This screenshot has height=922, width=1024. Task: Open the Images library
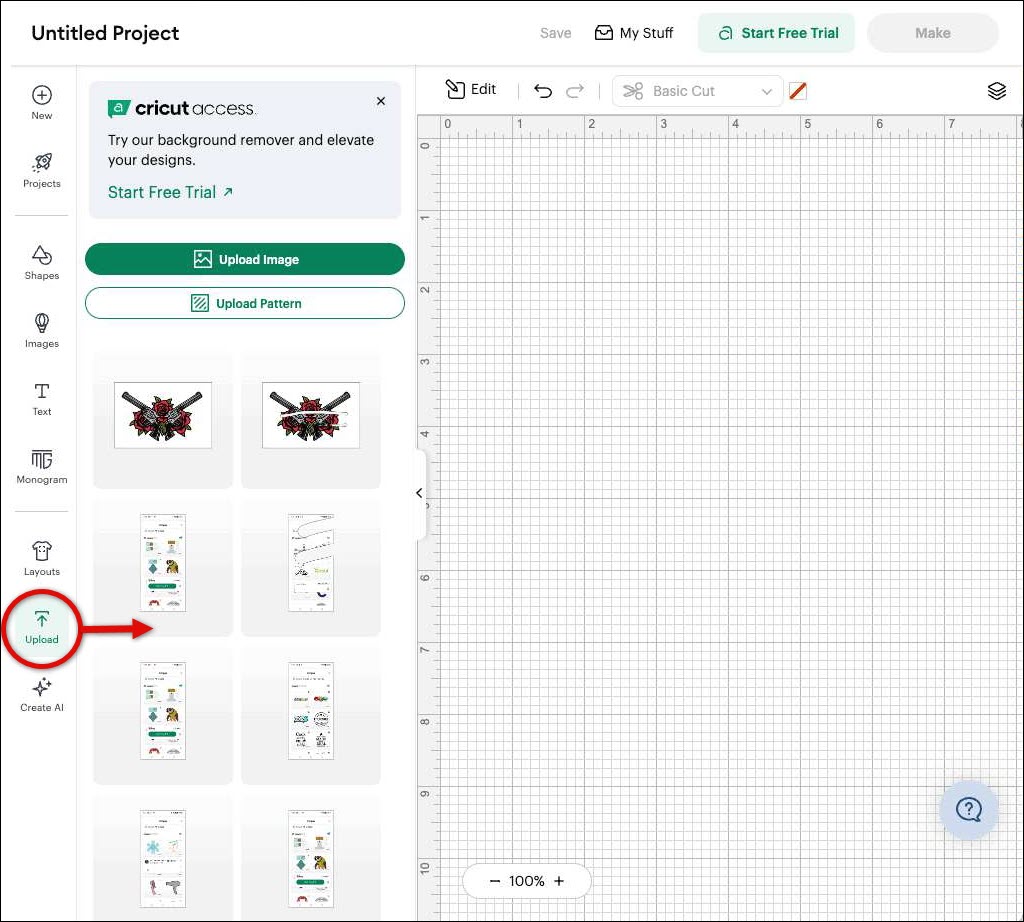tap(41, 330)
